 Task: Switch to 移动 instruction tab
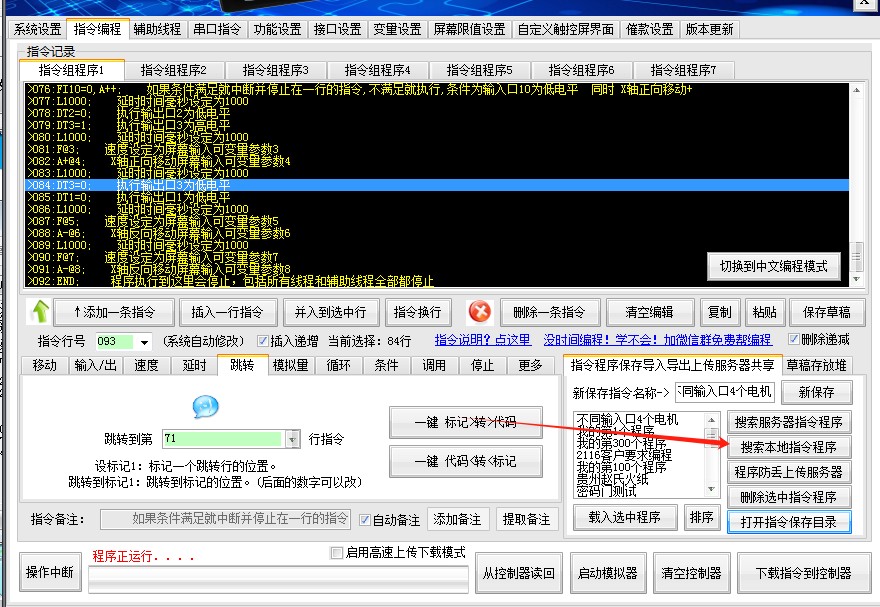[x=44, y=366]
